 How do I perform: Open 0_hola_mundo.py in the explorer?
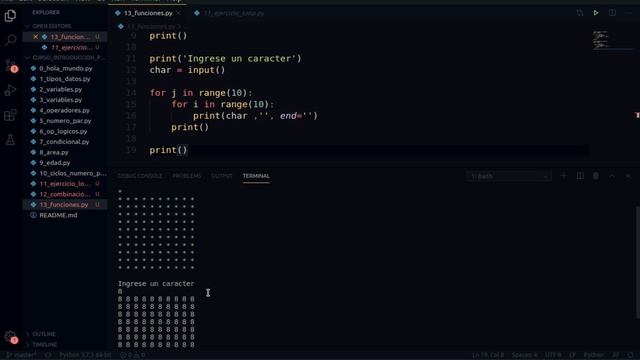pos(65,68)
